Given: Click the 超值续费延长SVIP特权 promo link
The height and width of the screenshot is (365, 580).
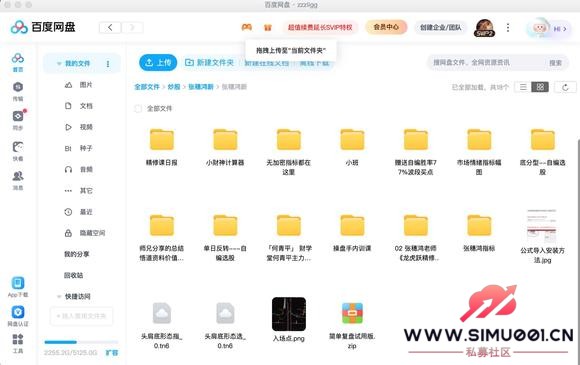Looking at the screenshot, I should tap(320, 27).
